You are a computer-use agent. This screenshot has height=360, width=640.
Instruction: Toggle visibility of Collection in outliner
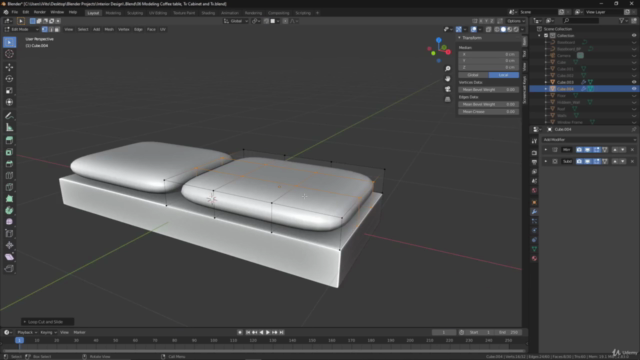click(x=634, y=36)
